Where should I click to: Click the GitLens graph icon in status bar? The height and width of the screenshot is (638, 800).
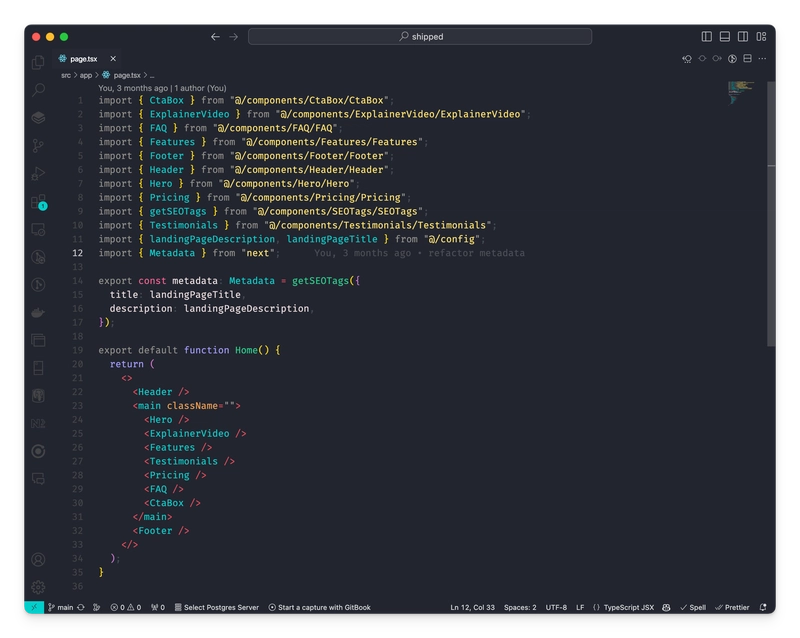point(96,607)
